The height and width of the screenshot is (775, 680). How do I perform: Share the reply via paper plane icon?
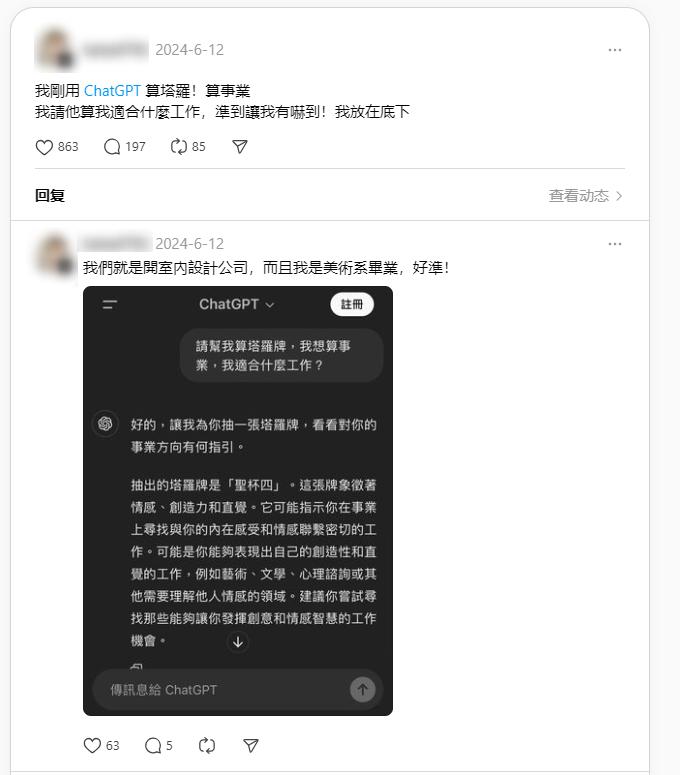pyautogui.click(x=251, y=745)
